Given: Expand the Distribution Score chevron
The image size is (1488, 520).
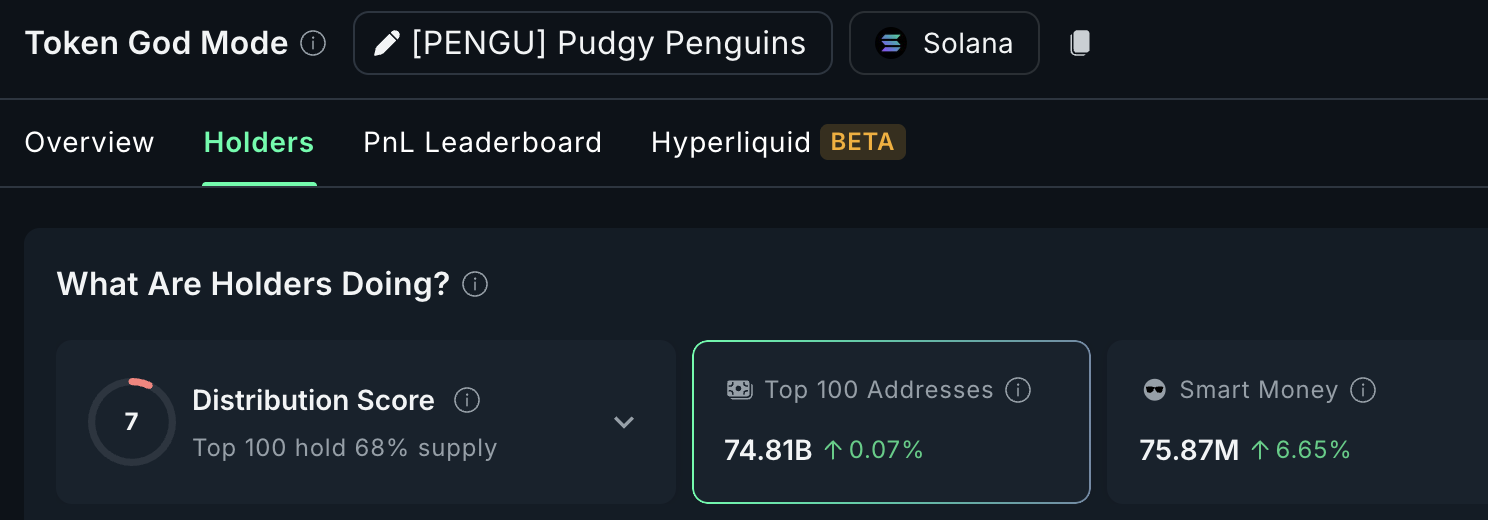Looking at the screenshot, I should [624, 422].
